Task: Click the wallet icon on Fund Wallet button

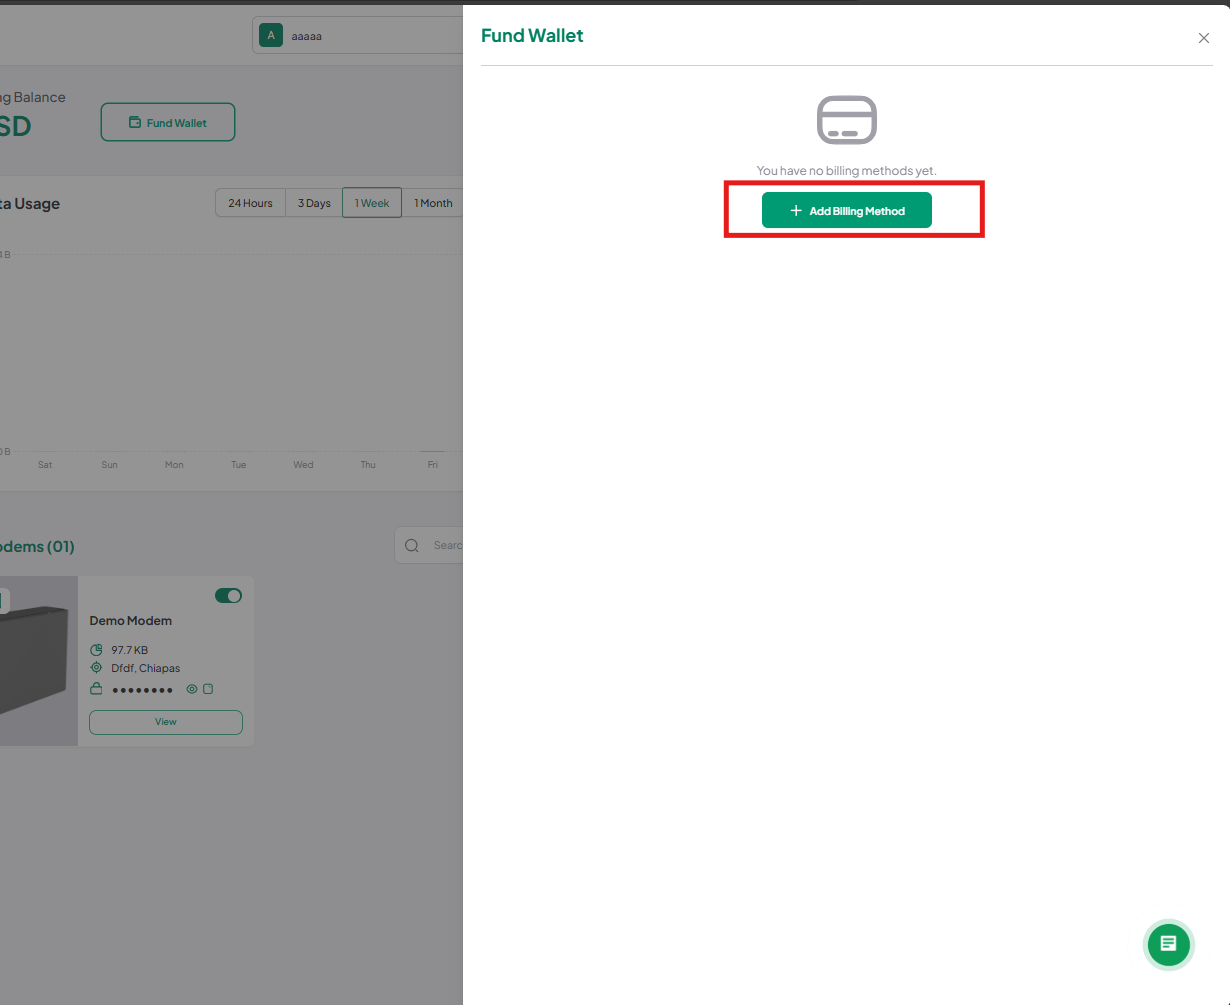Action: (135, 123)
